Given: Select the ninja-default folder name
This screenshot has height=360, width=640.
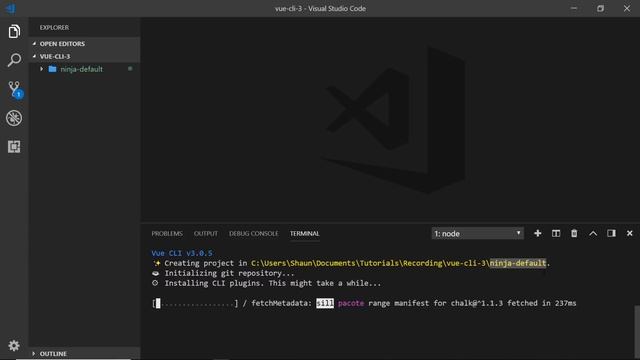Looking at the screenshot, I should (x=82, y=69).
